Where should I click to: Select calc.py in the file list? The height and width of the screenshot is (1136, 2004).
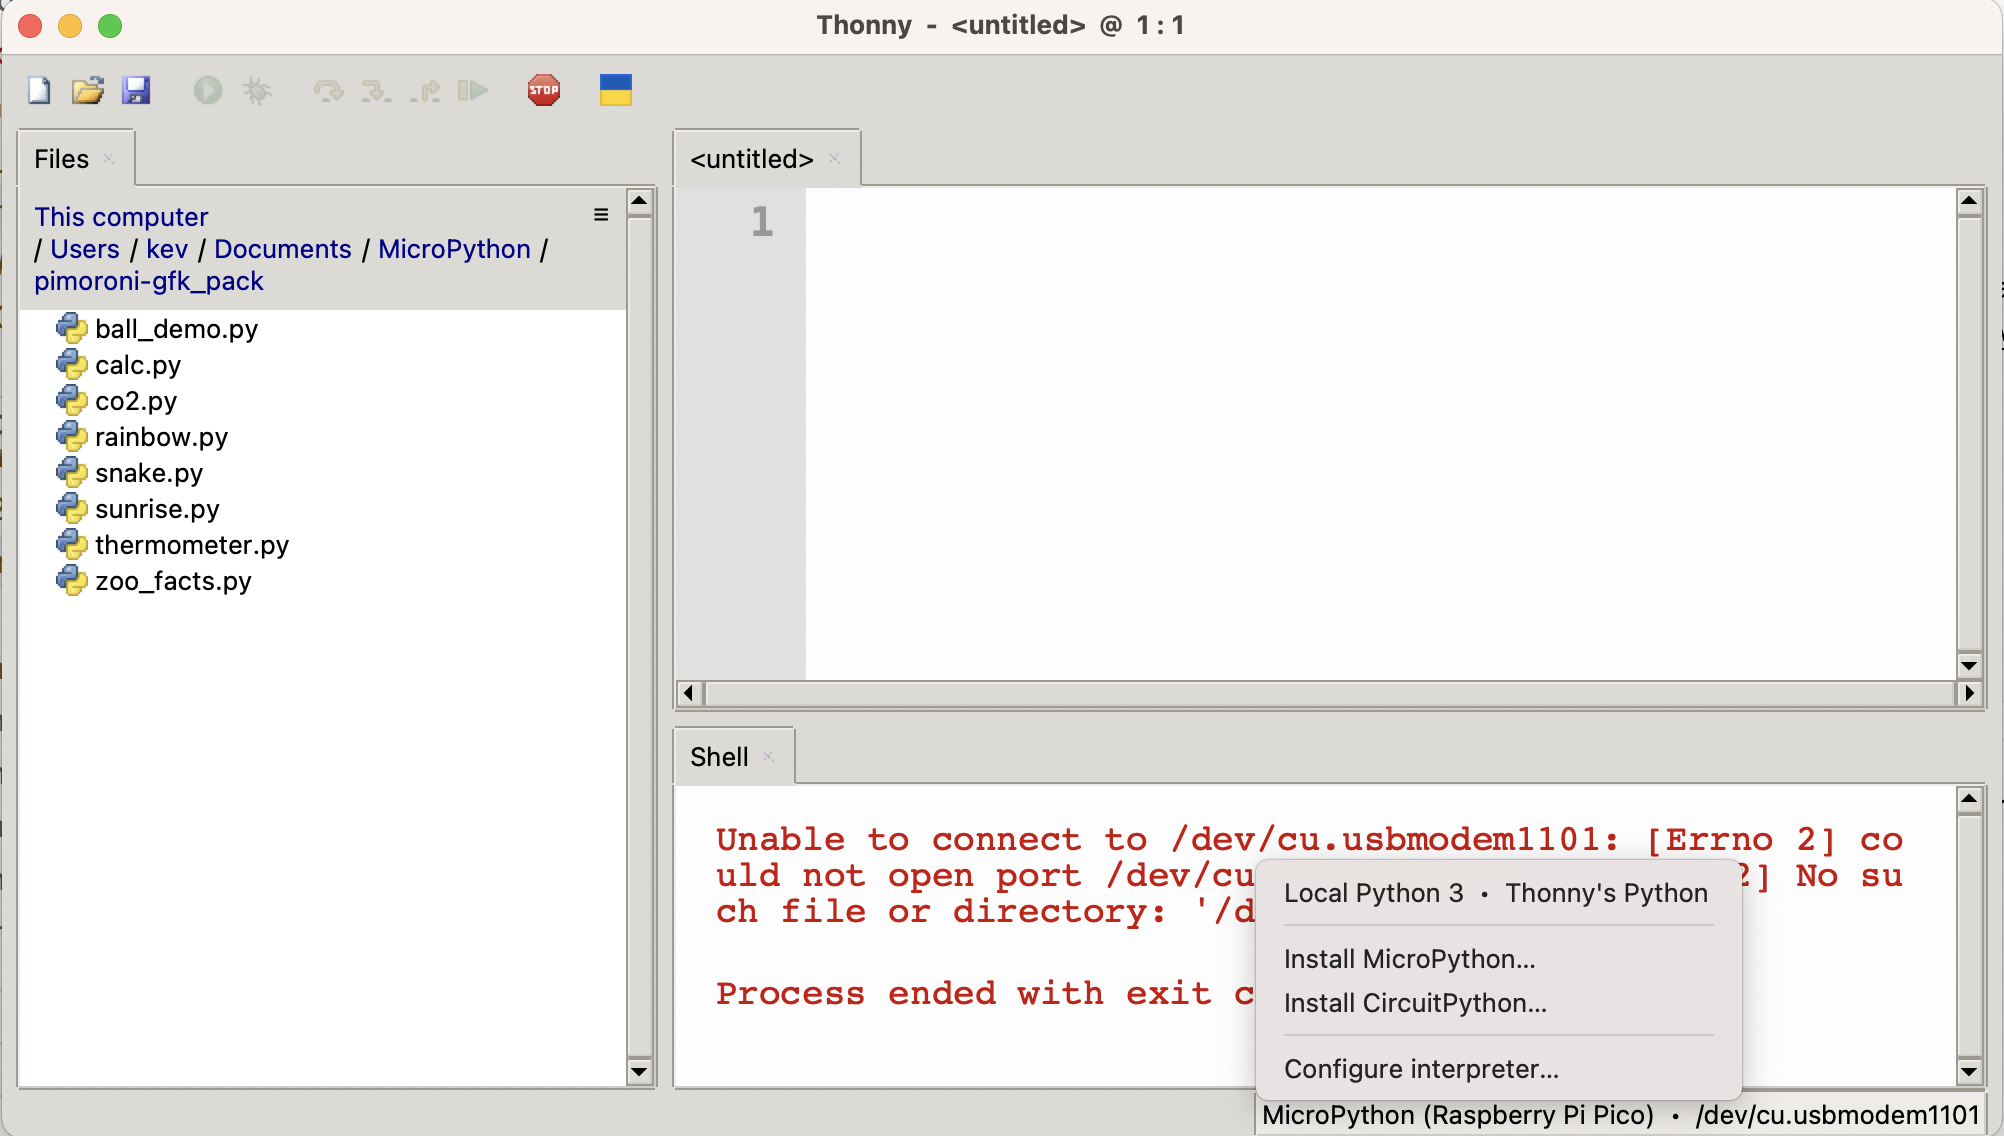[138, 365]
